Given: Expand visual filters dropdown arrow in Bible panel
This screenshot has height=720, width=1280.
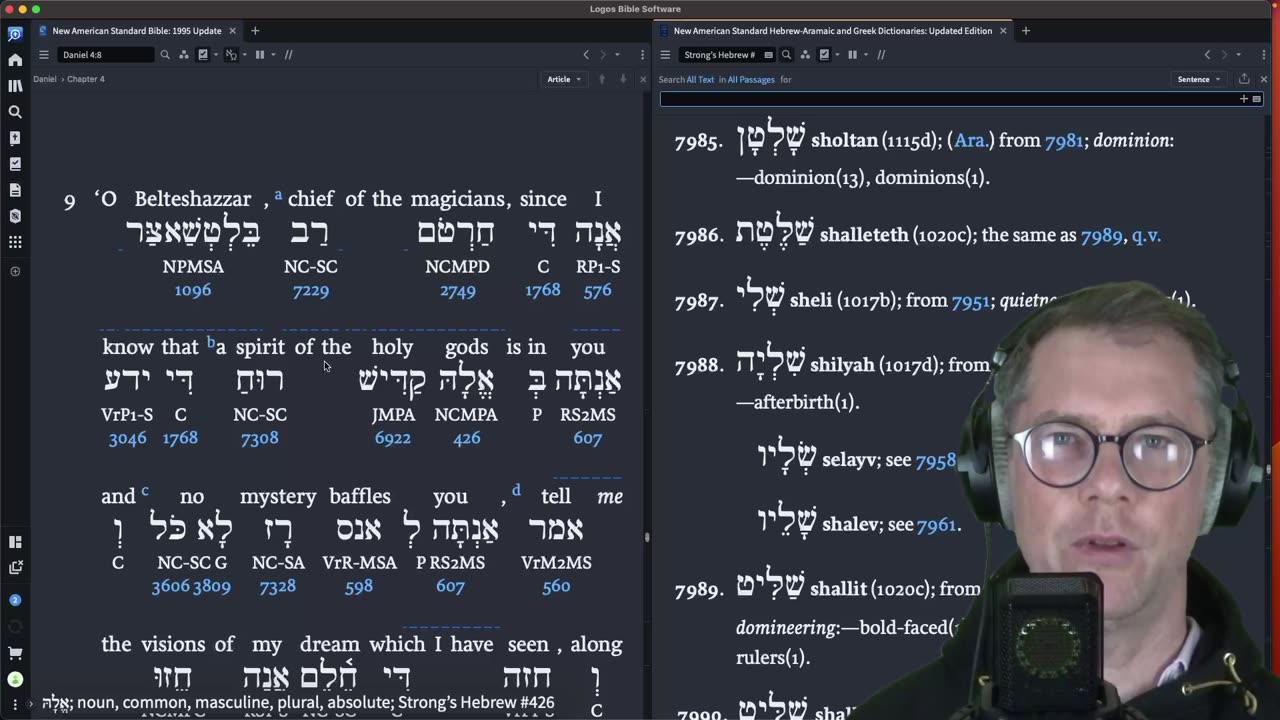Looking at the screenshot, I should [x=214, y=55].
